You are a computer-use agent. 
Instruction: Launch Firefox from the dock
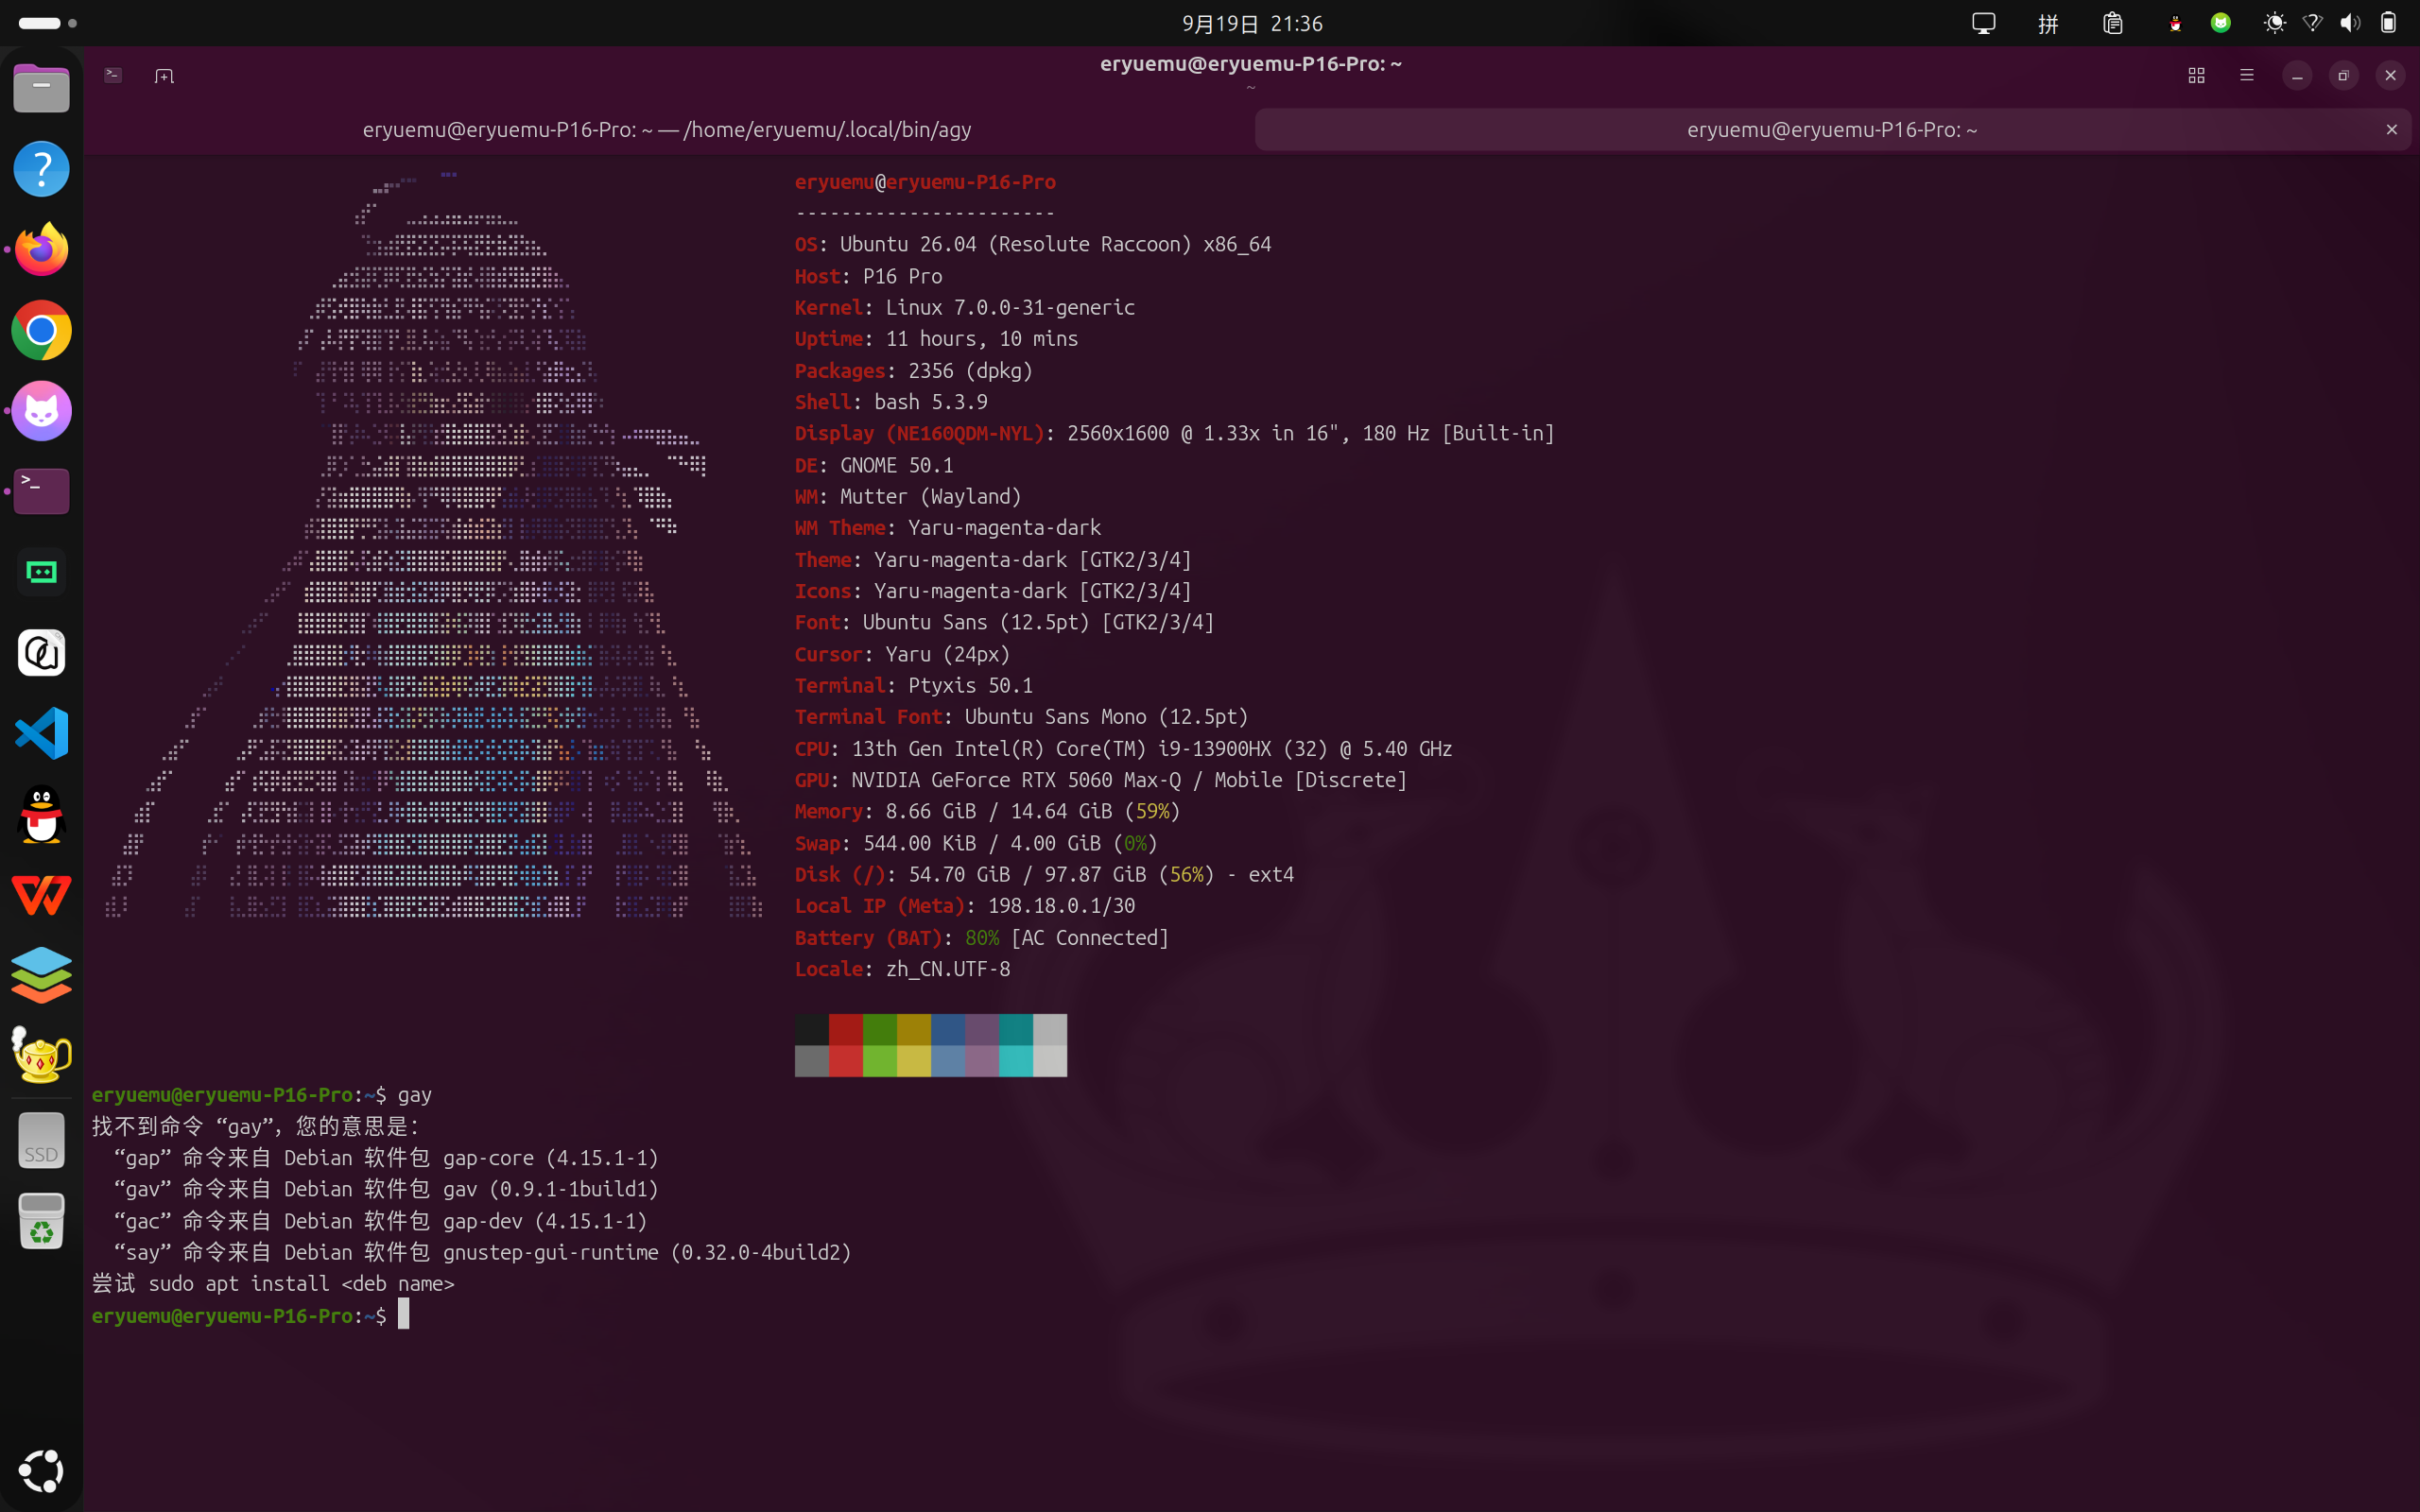coord(41,249)
